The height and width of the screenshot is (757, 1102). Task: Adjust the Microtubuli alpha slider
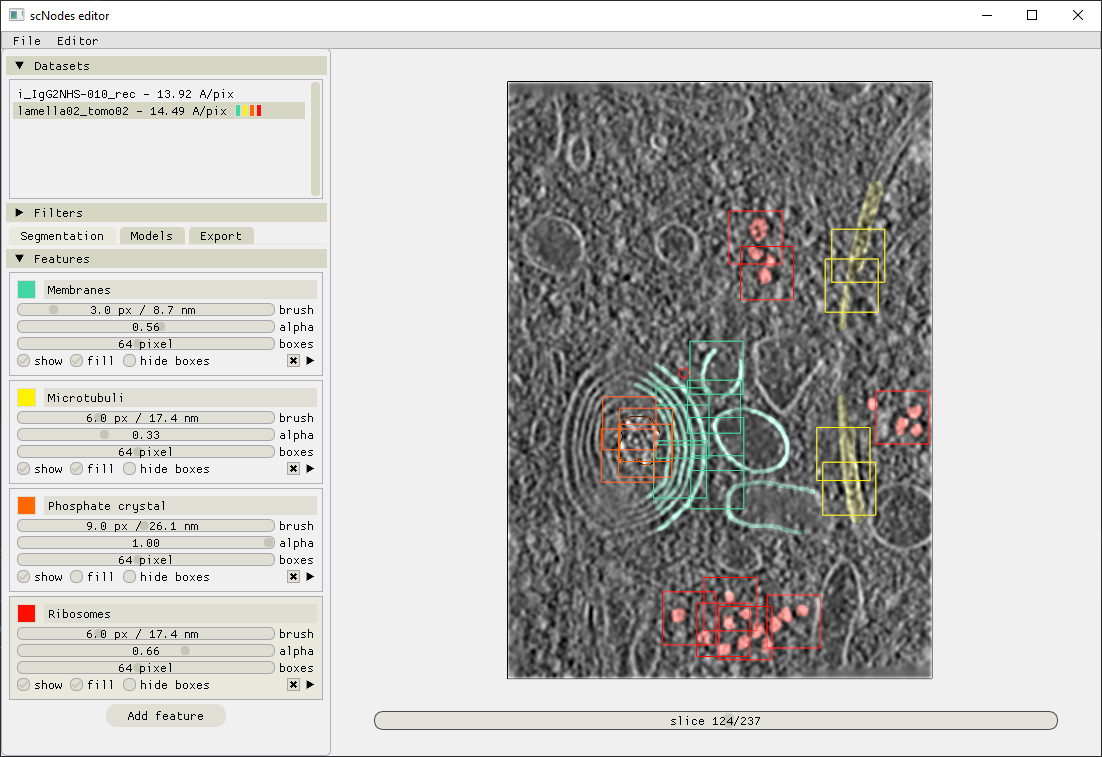[145, 435]
